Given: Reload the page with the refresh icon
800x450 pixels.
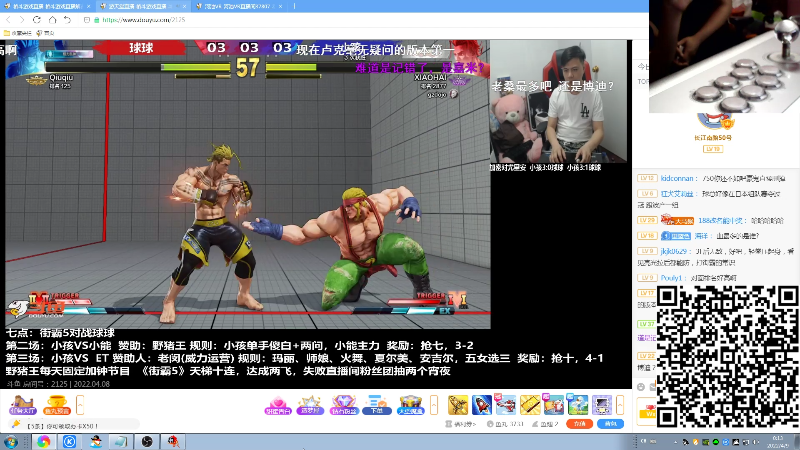Looking at the screenshot, I should (37, 19).
